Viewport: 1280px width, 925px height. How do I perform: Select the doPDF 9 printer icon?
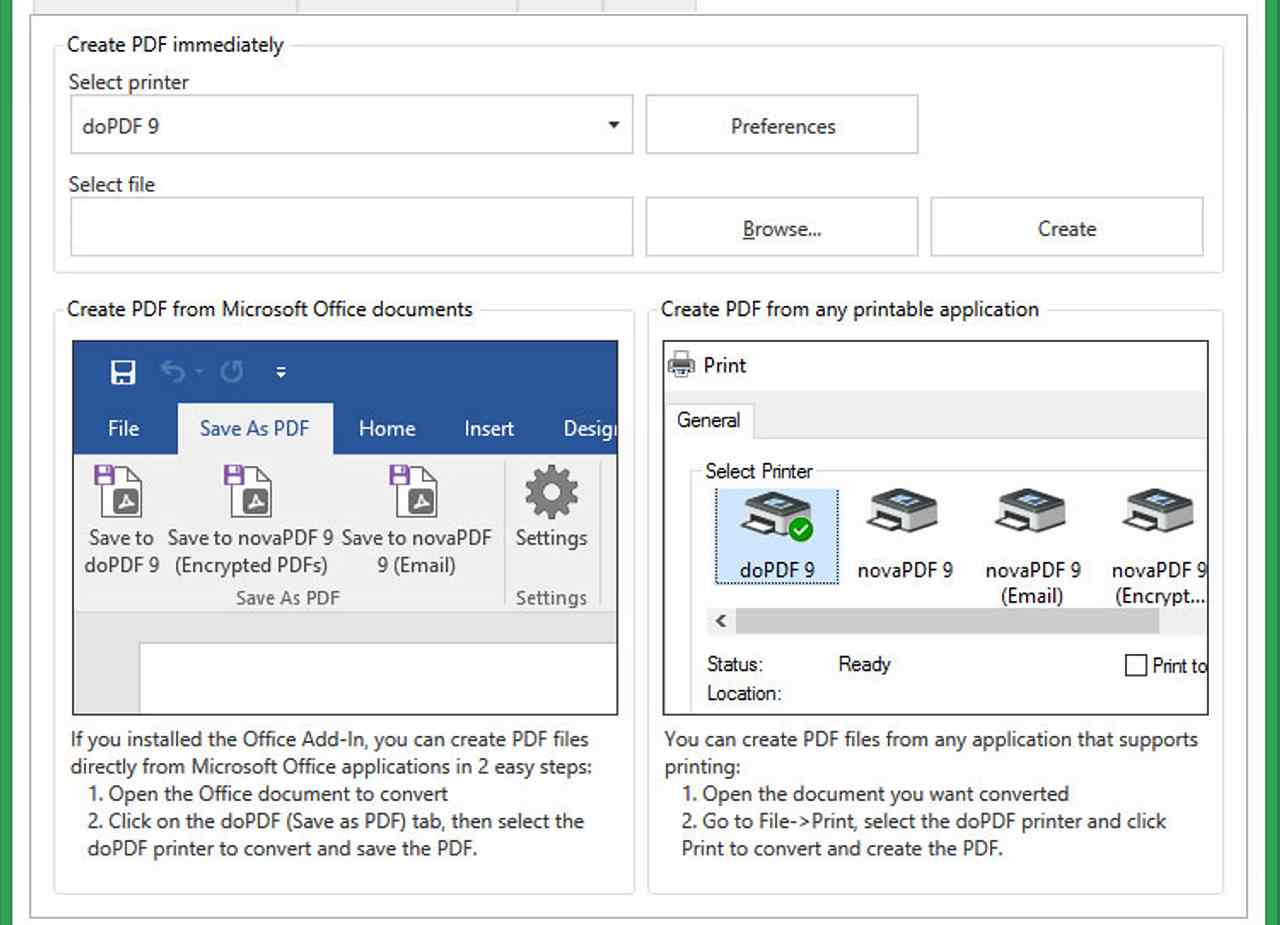click(777, 514)
